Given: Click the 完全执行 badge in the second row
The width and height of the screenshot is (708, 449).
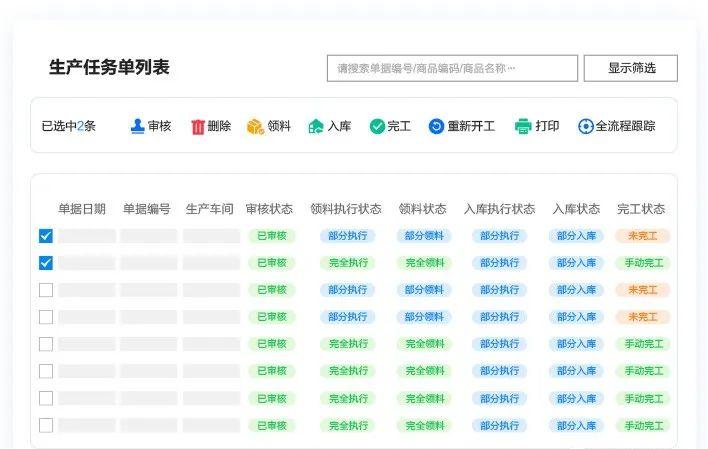Looking at the screenshot, I should 348,263.
